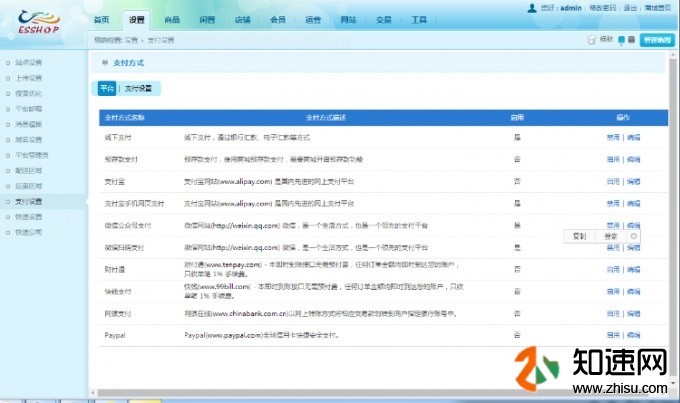The image size is (680, 403).
Task: Open 消息模板 in the sidebar
Action: (29, 124)
